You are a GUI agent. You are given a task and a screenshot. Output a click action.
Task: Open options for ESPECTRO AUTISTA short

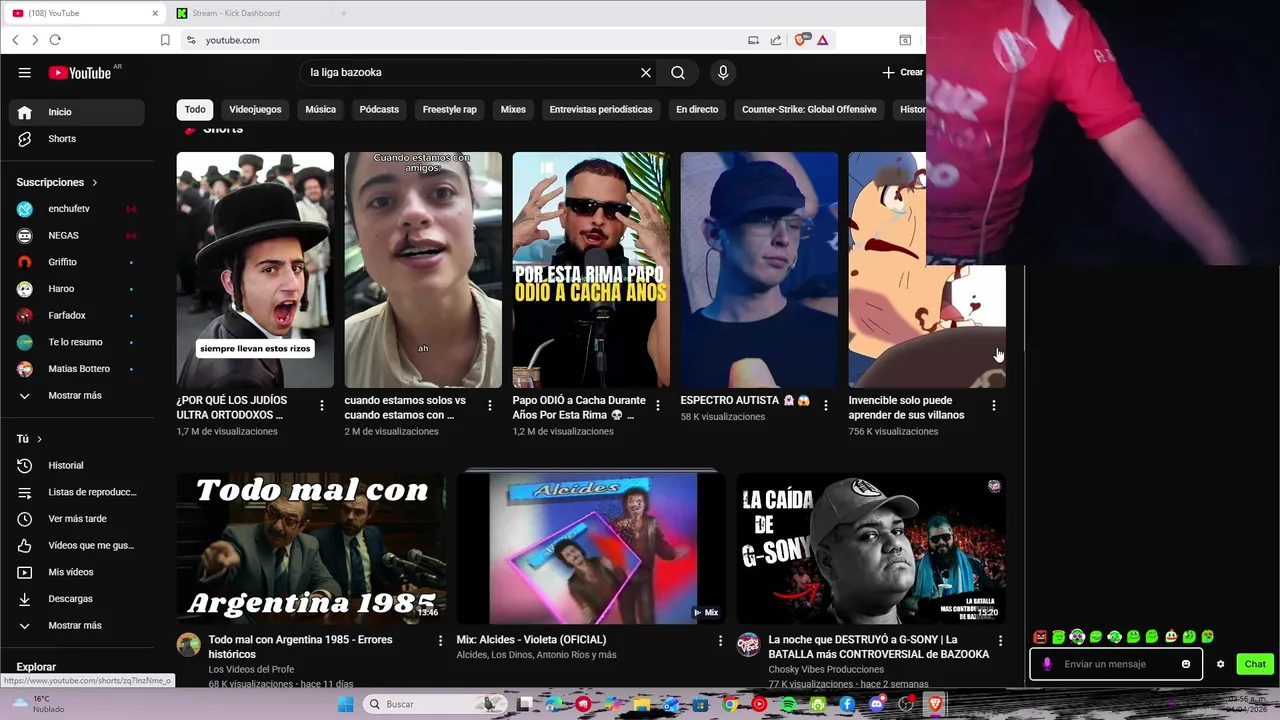(x=826, y=405)
